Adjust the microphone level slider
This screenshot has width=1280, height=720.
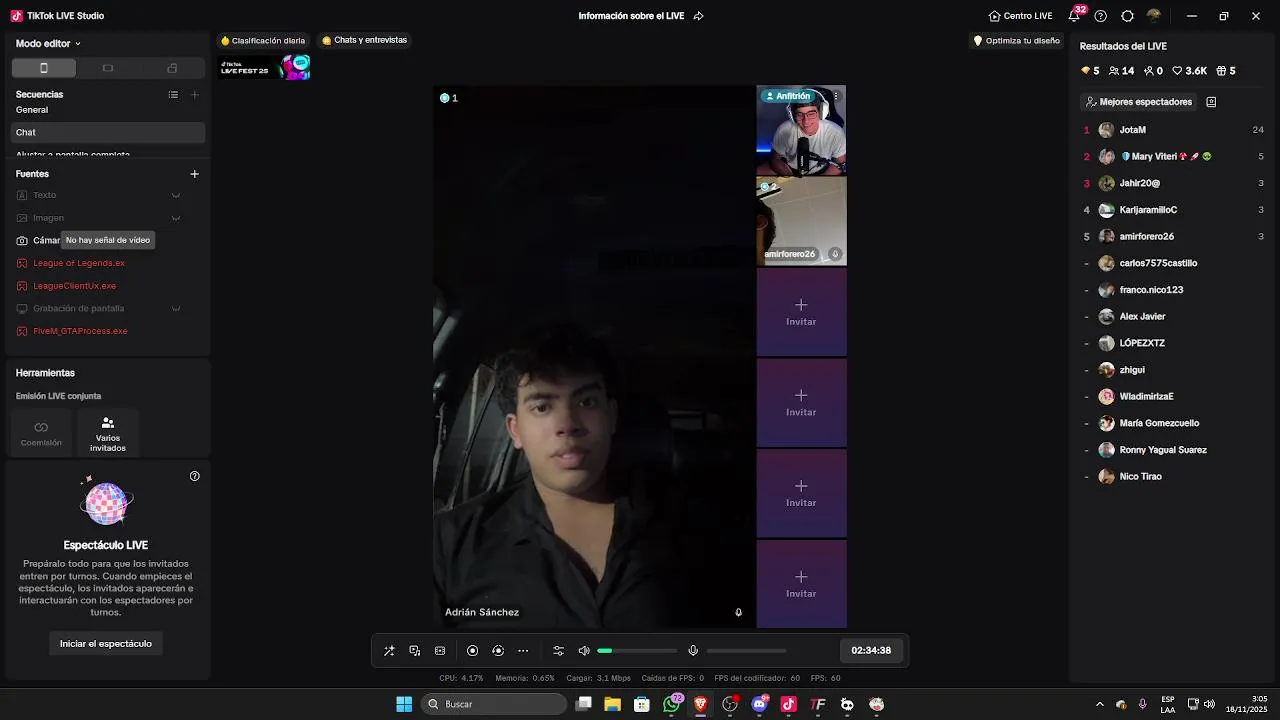(746, 651)
